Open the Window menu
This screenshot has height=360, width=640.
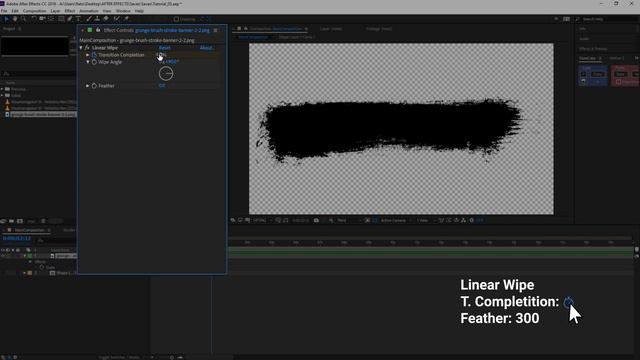click(123, 11)
